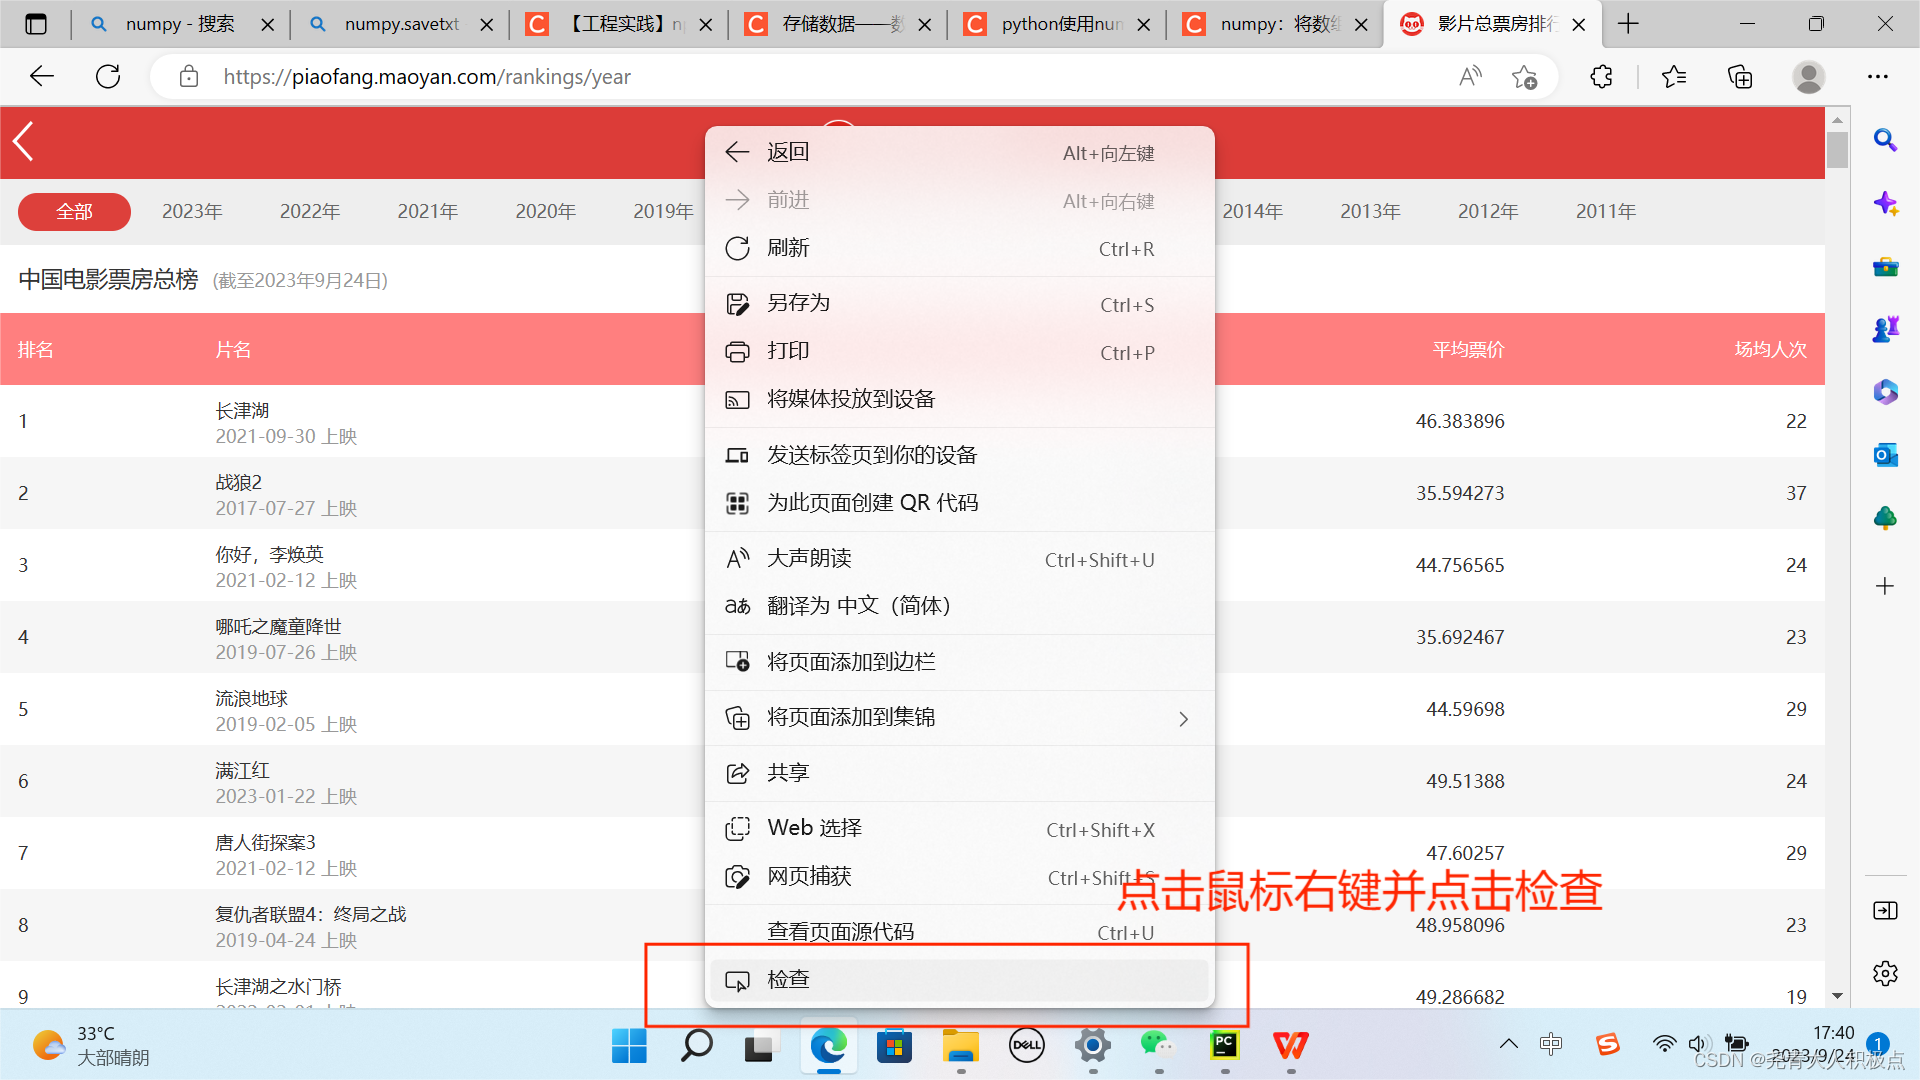The height and width of the screenshot is (1080, 1920).
Task: Click the page vertical scrollbar thumb
Action: (x=1837, y=149)
